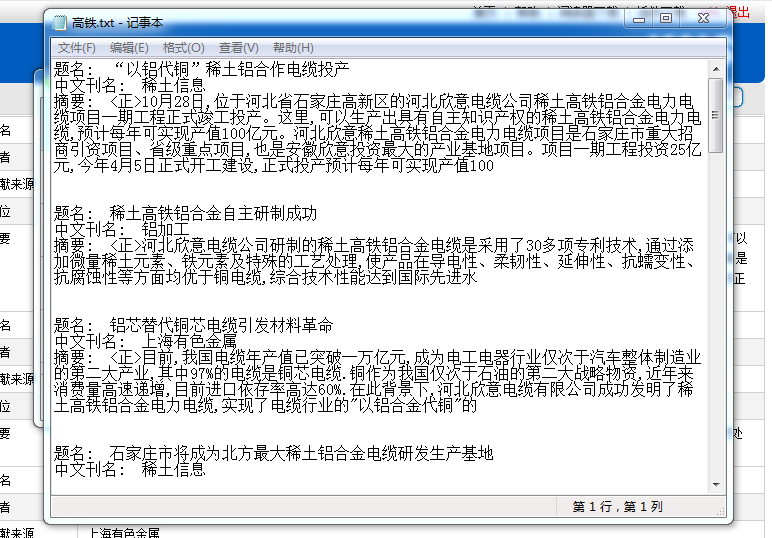Screen dimensions: 772x538
Task: Click the Notepad icon in title bar
Action: tap(60, 23)
